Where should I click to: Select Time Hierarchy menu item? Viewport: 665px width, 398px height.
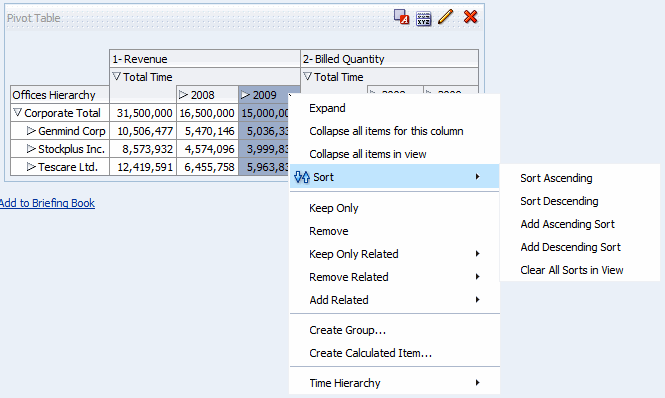[394, 383]
